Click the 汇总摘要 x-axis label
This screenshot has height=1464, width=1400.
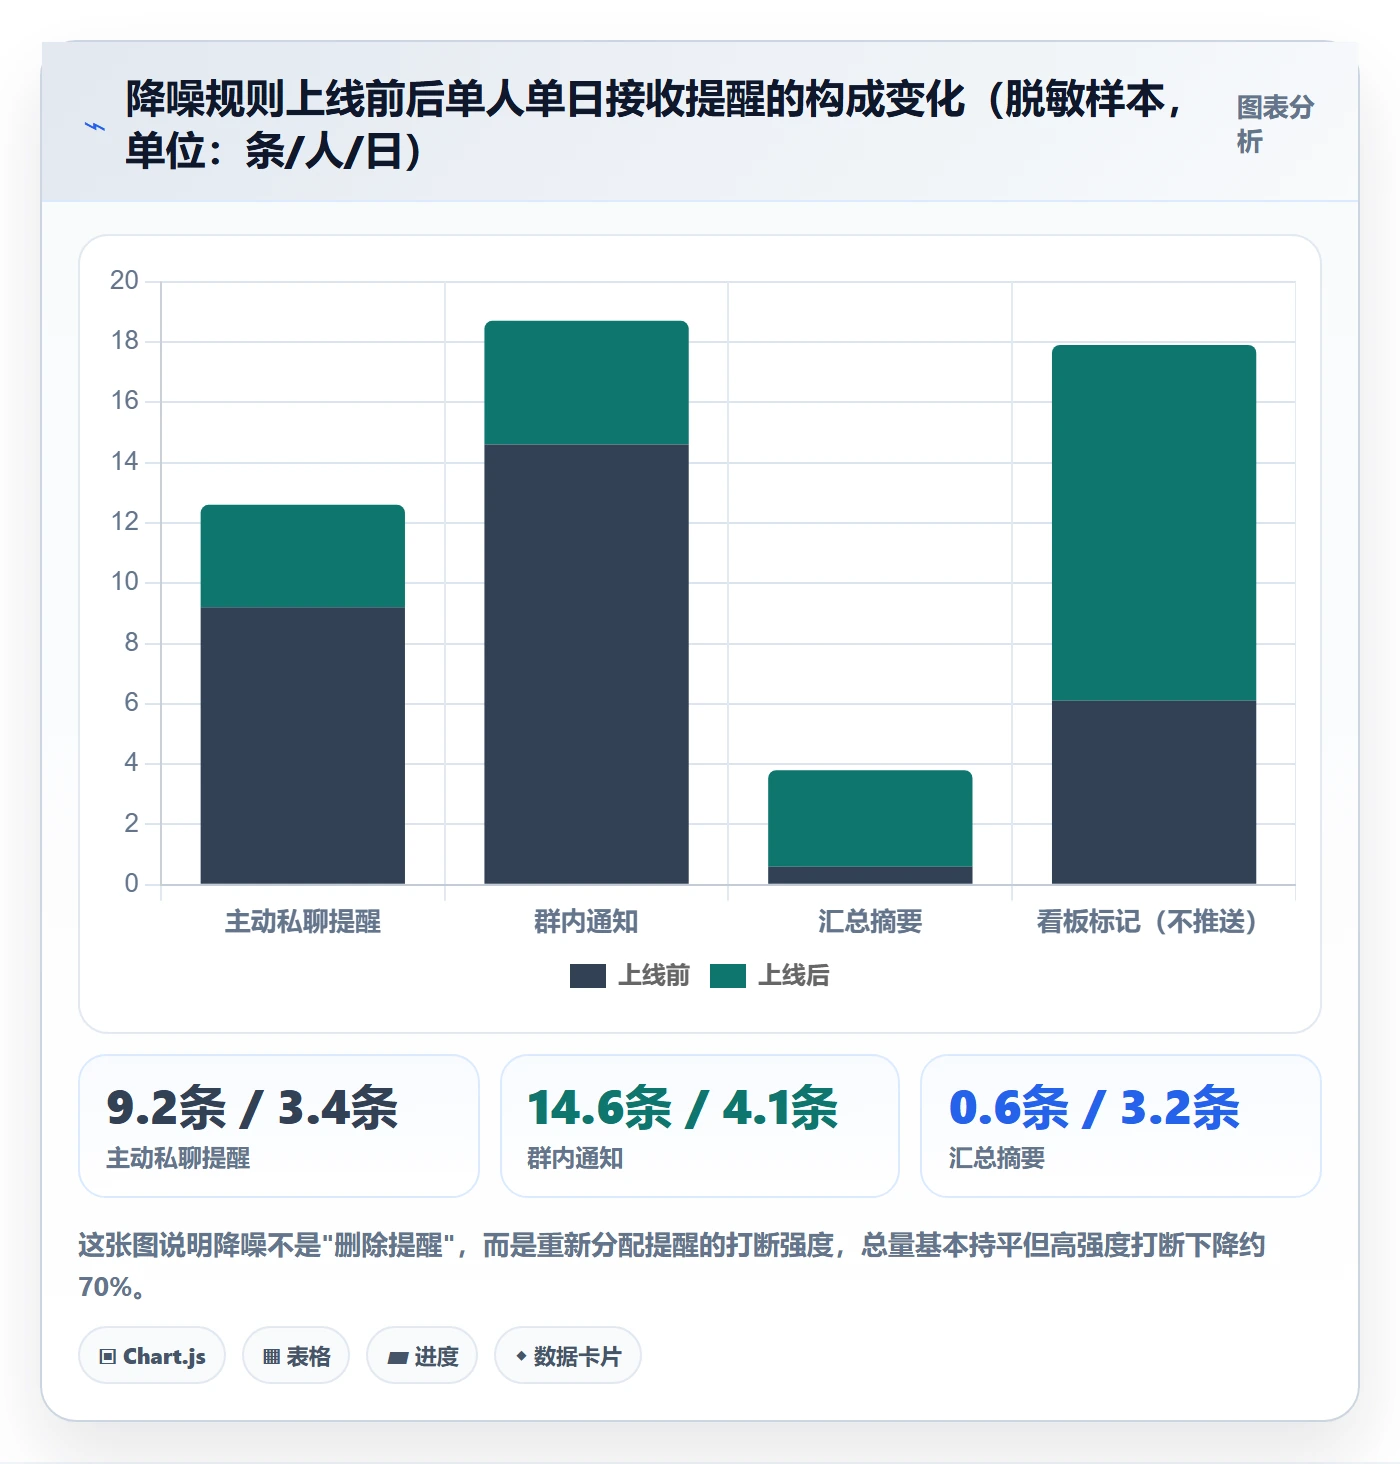pyautogui.click(x=870, y=922)
